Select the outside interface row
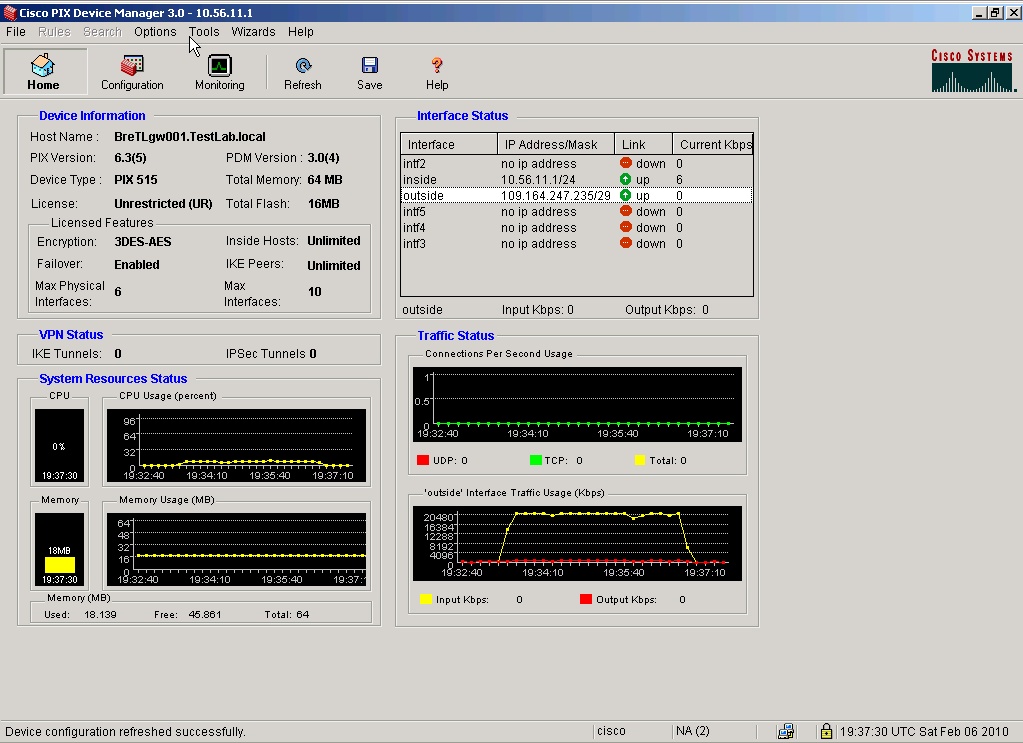Viewport: 1023px width, 743px height. point(575,196)
